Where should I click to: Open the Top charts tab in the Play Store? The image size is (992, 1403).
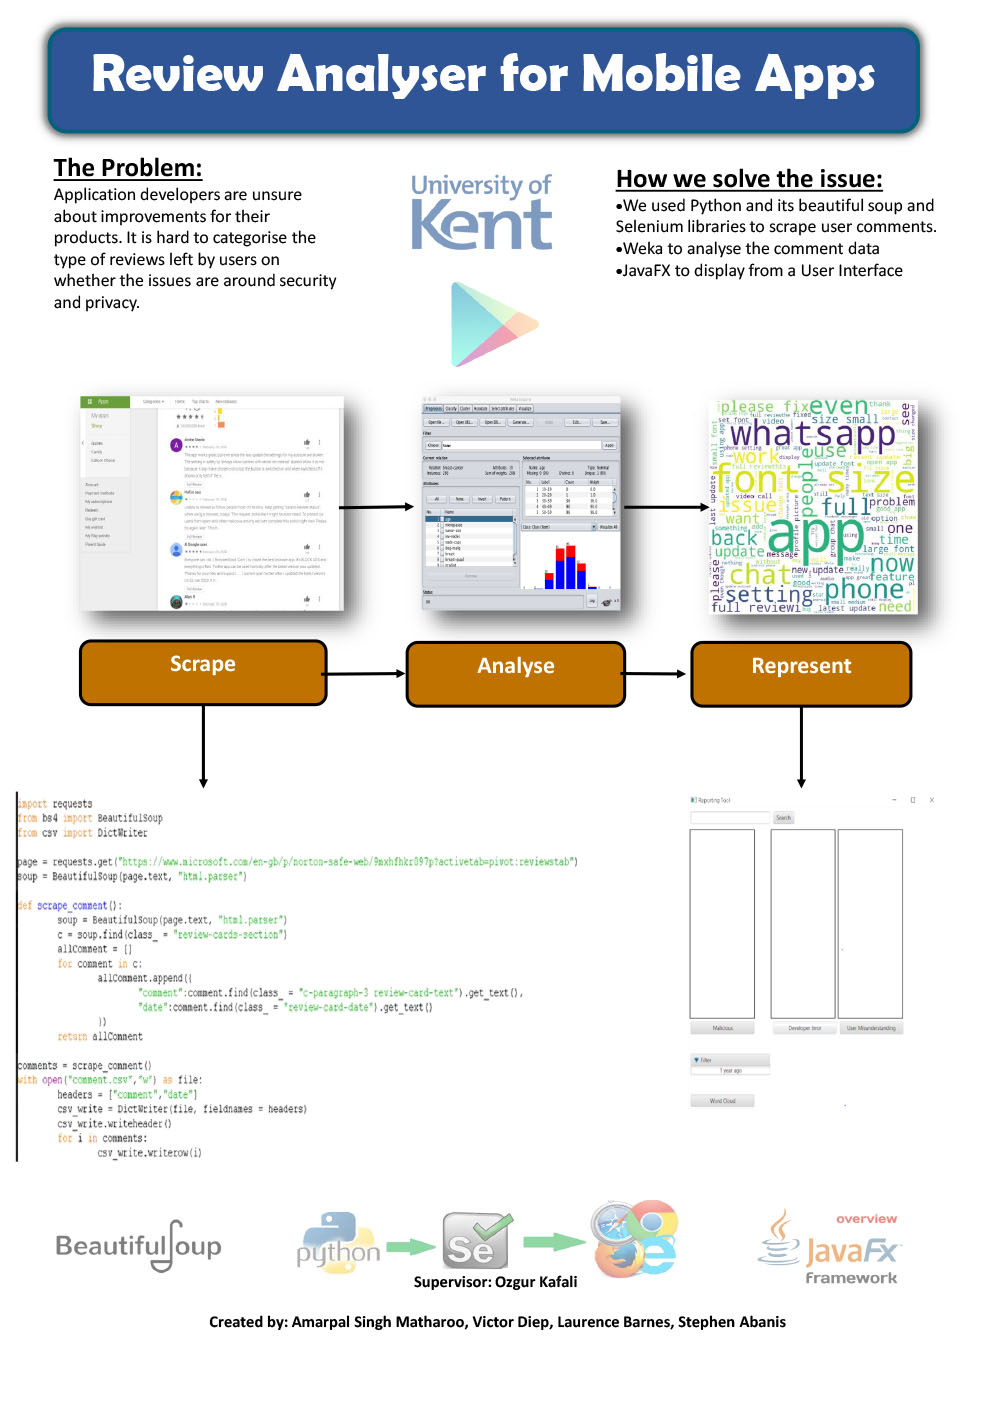point(200,402)
